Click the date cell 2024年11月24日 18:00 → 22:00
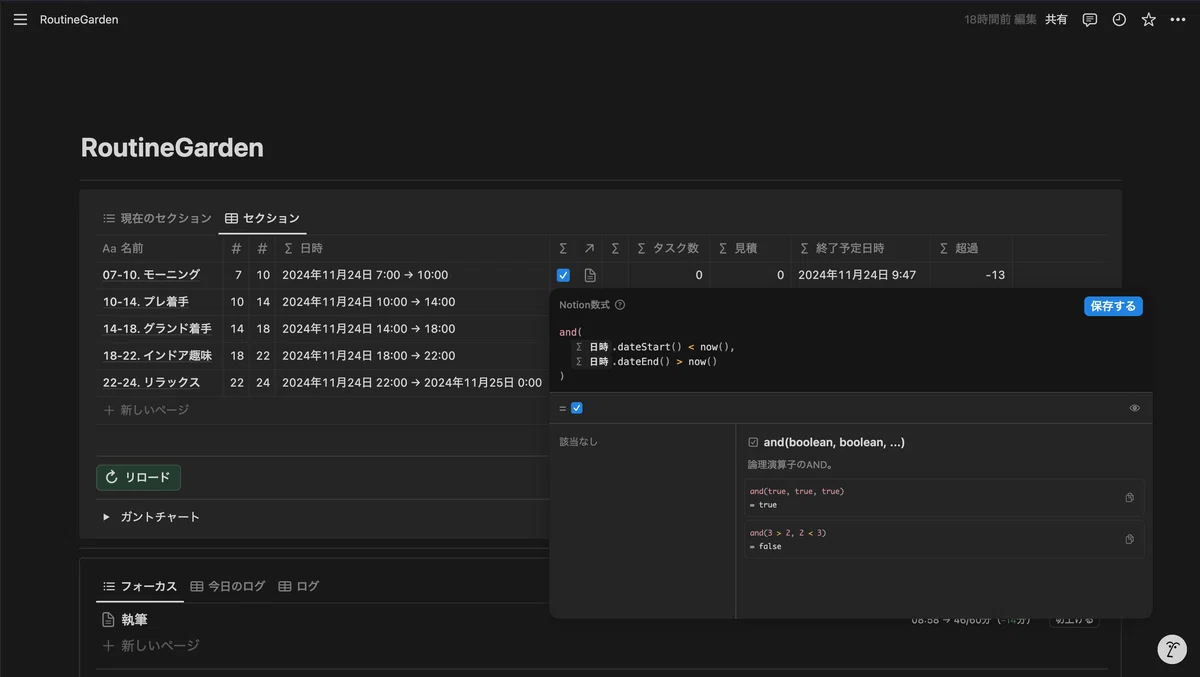 [x=368, y=356]
